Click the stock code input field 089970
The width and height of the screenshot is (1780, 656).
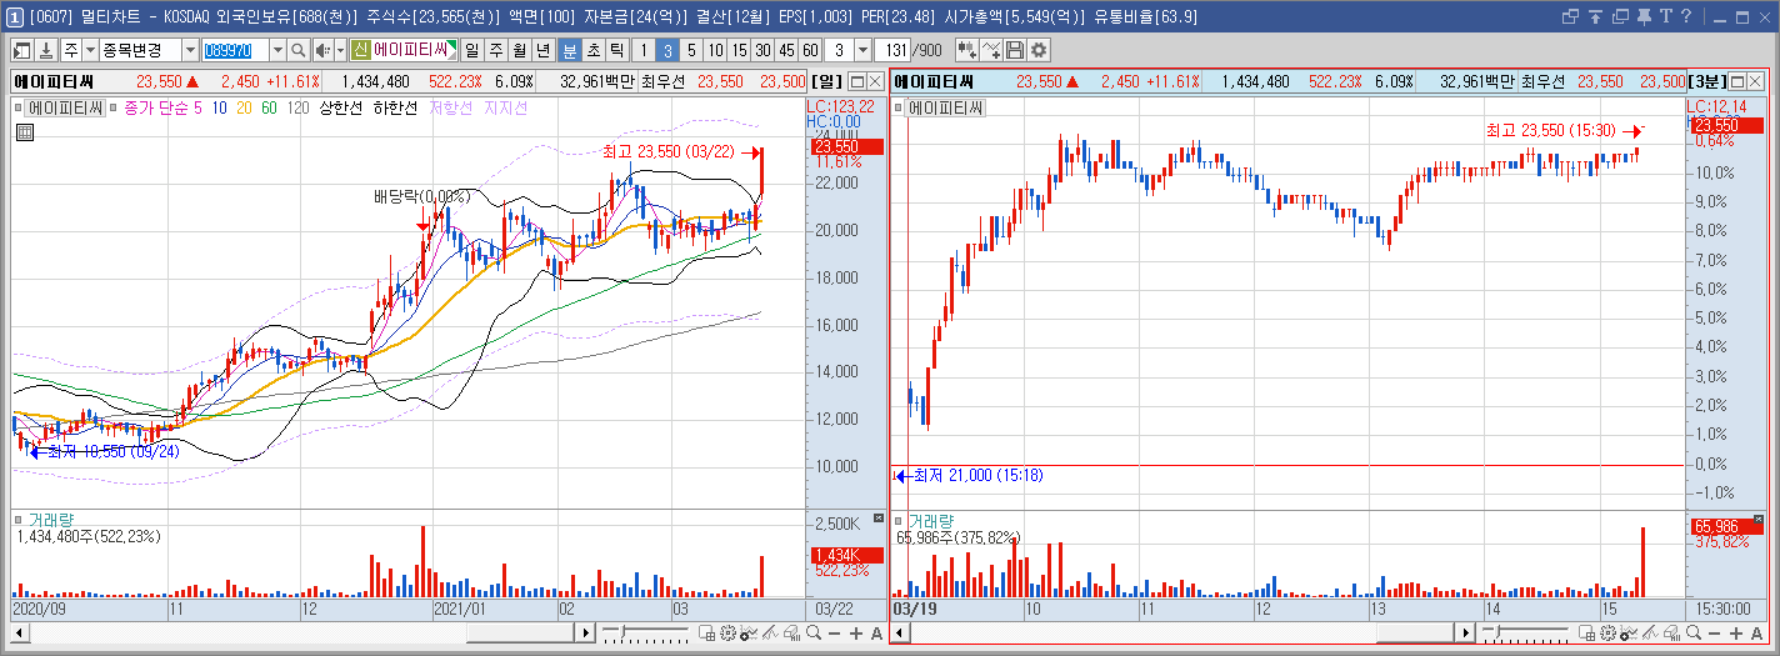[235, 50]
